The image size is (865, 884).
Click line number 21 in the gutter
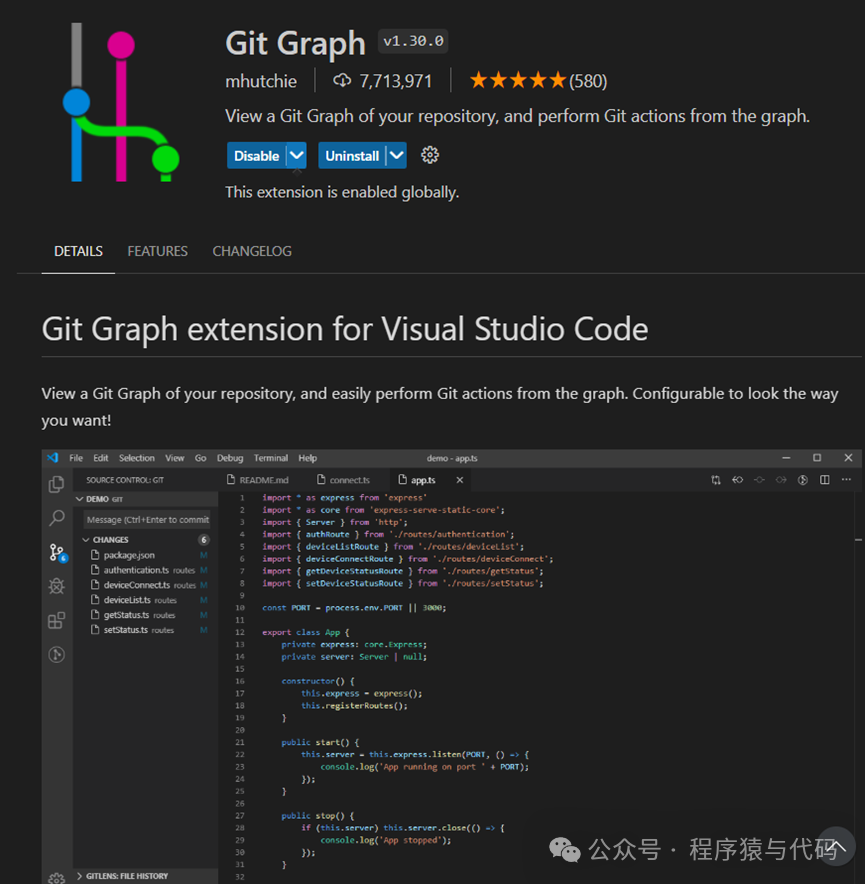240,742
